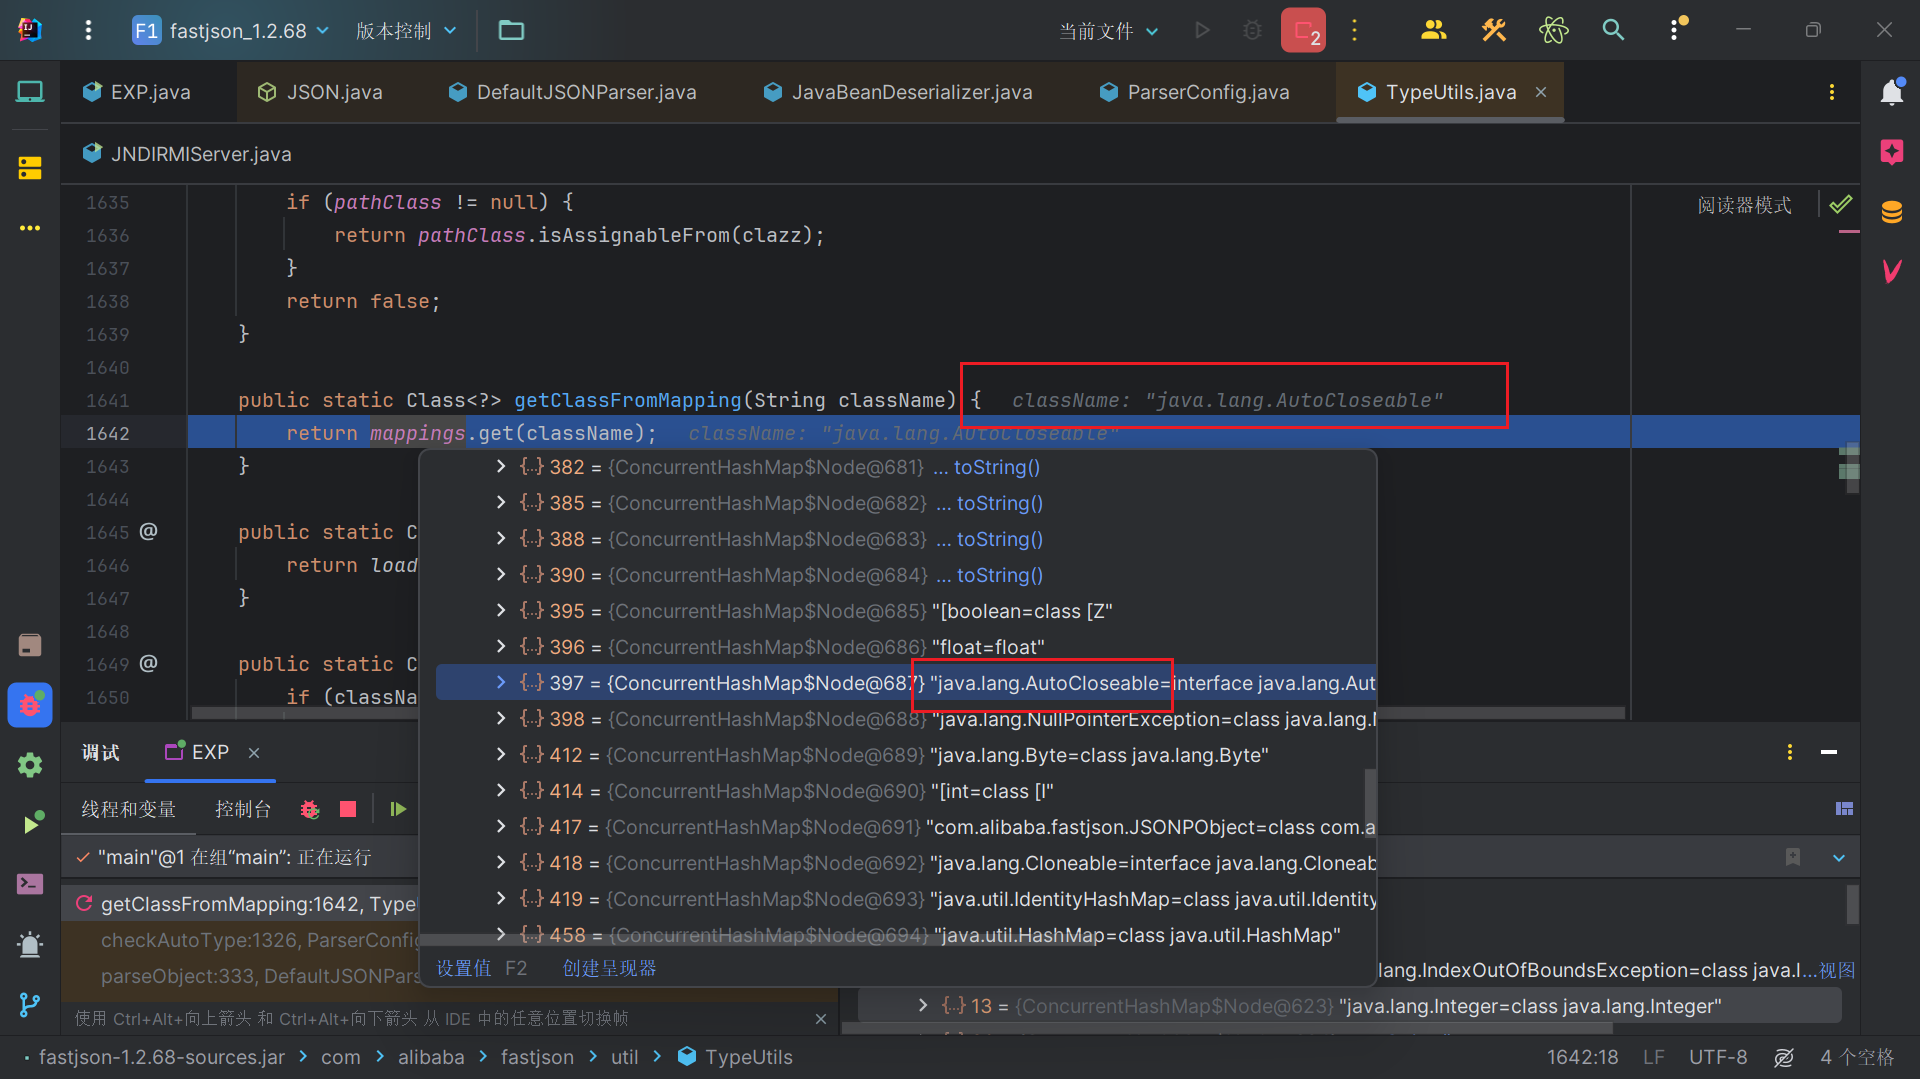1920x1079 pixels.
Task: Open the Project tool window icon
Action: (30, 93)
